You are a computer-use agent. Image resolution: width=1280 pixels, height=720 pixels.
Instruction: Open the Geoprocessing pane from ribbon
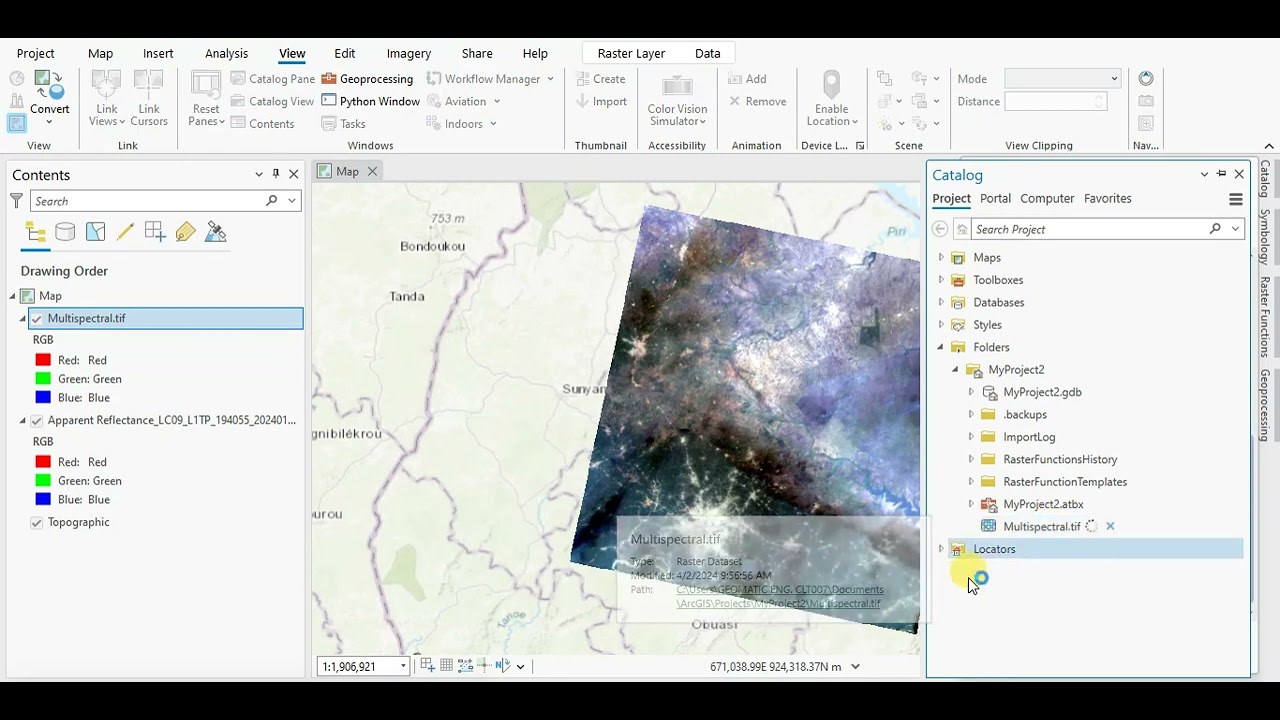pyautogui.click(x=367, y=79)
